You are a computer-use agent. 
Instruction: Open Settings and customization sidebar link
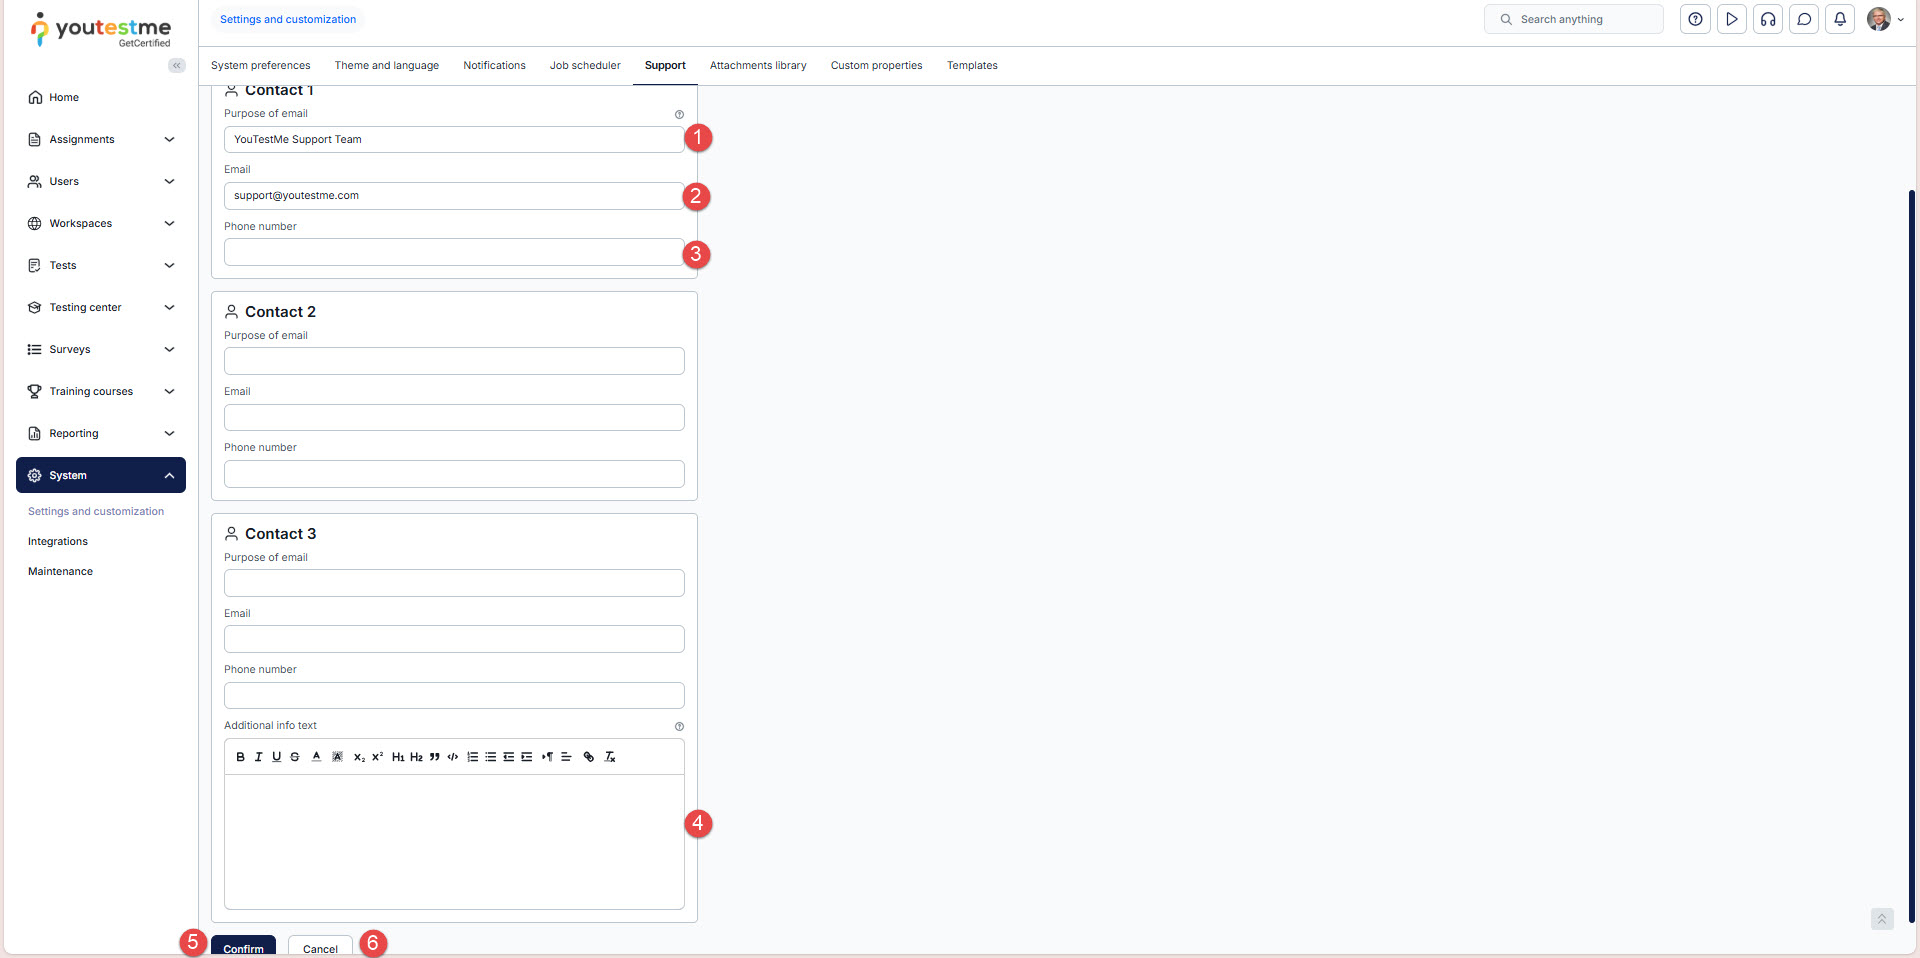point(96,512)
